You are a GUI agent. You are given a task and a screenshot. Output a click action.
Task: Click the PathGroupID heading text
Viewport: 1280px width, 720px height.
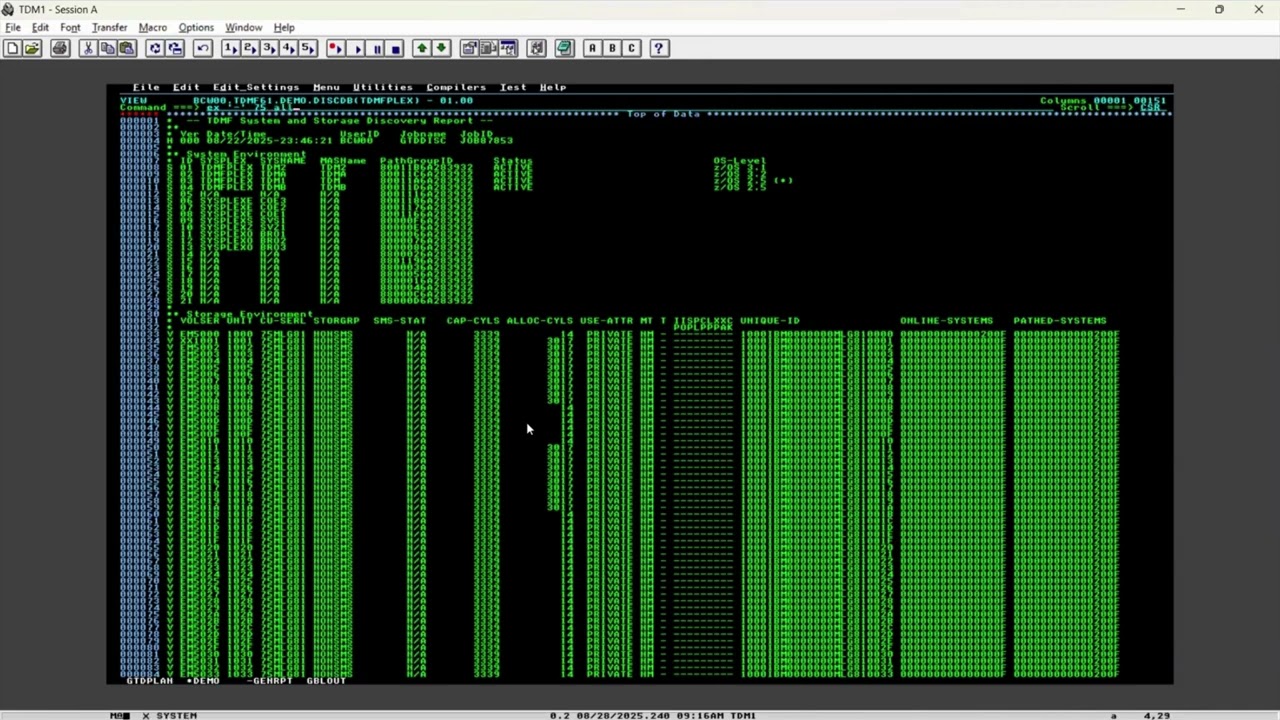(416, 161)
